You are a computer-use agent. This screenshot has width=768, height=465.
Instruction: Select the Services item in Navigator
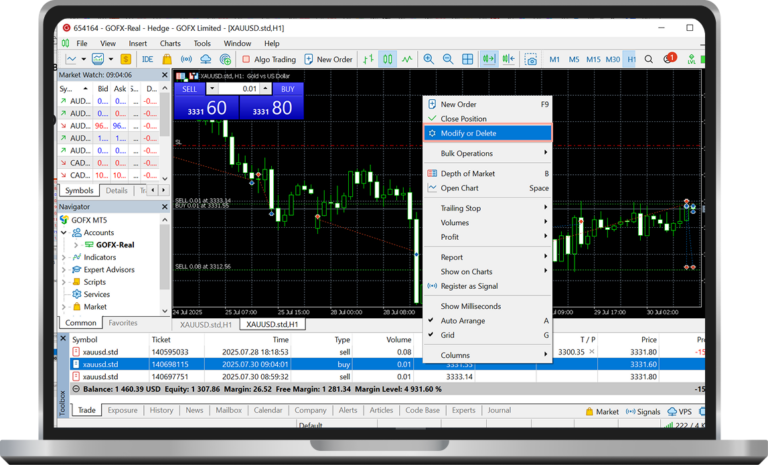pos(96,294)
